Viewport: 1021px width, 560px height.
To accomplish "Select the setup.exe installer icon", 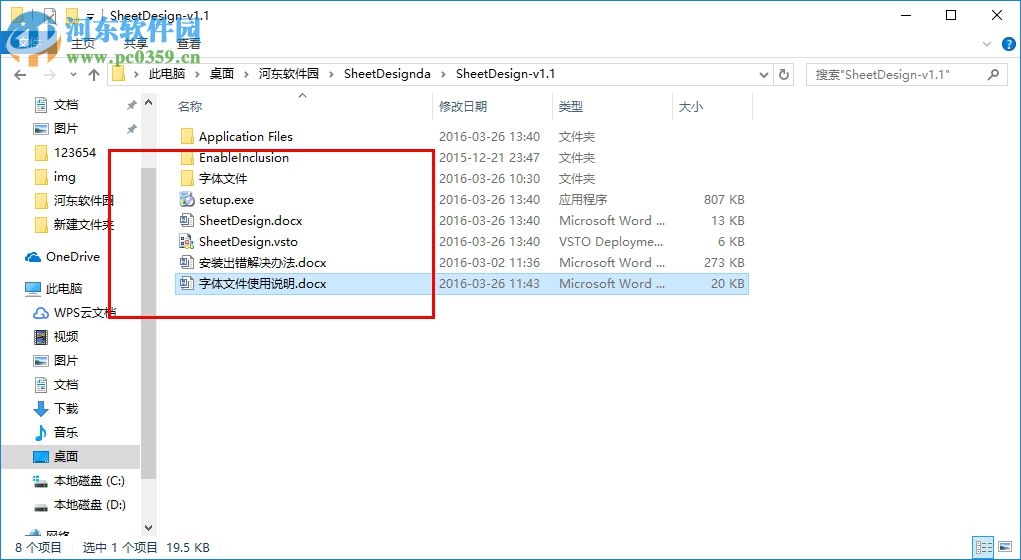I will pyautogui.click(x=187, y=199).
